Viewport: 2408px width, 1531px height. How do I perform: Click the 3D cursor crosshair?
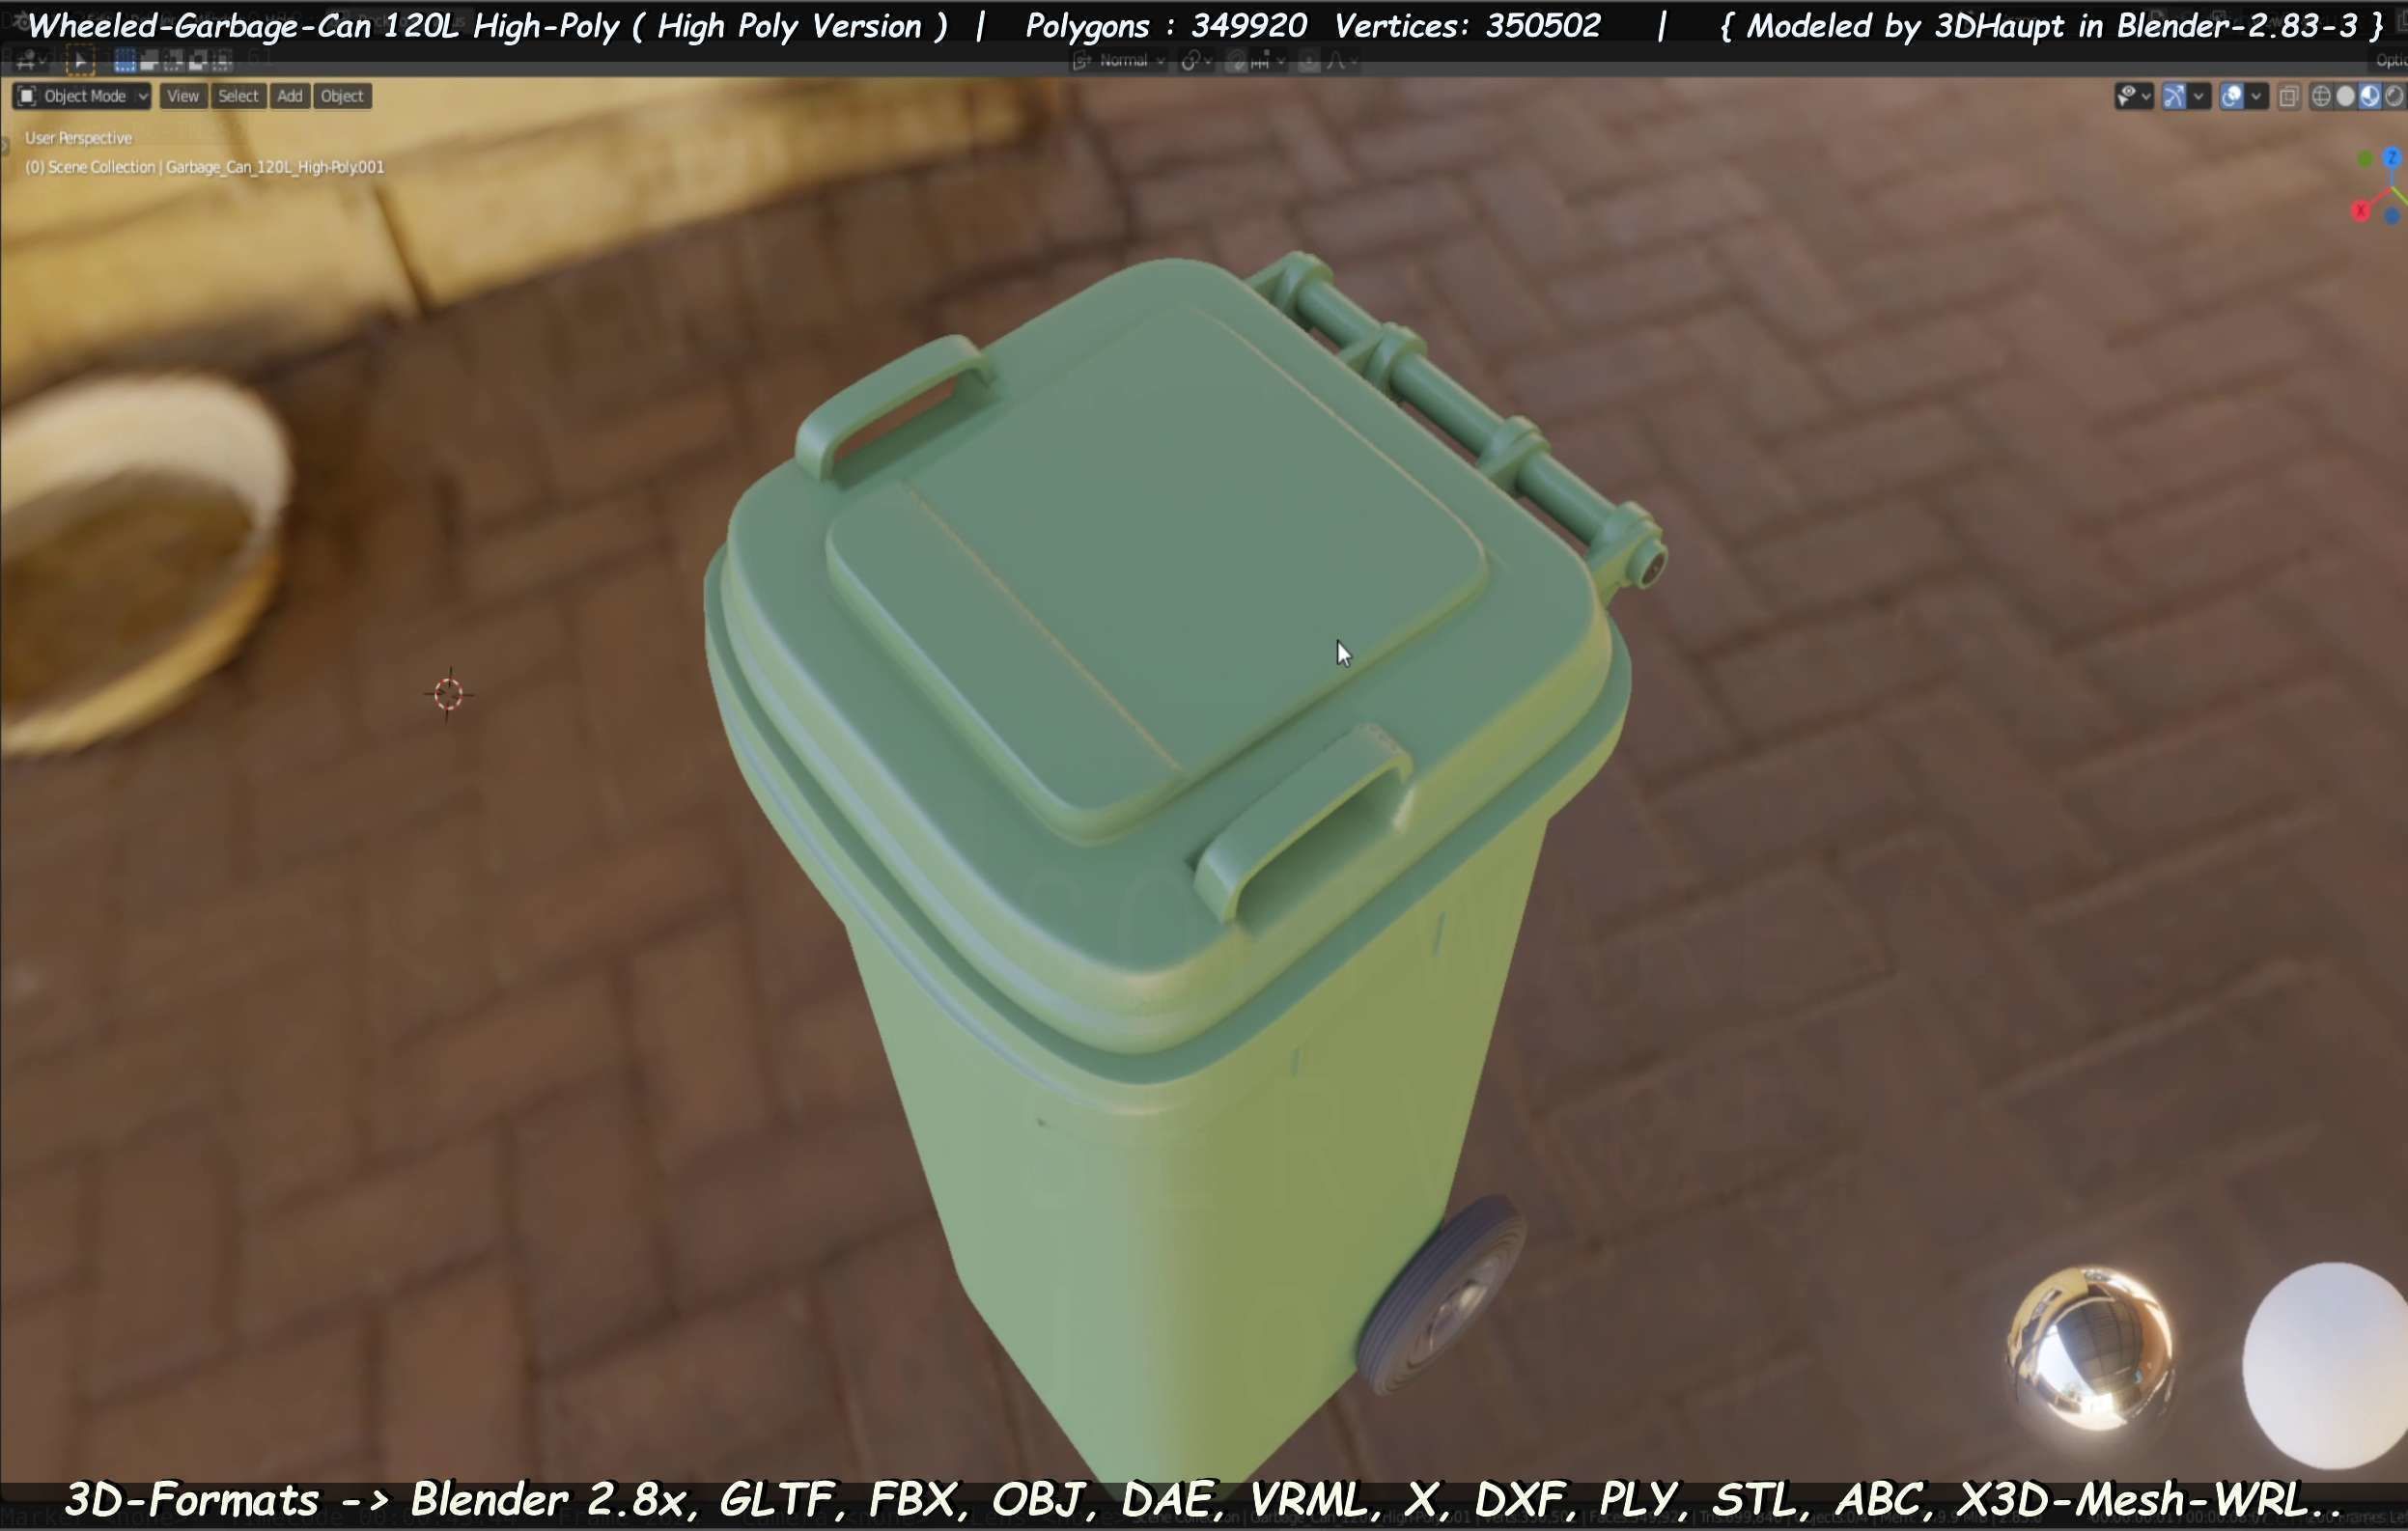pos(448,693)
